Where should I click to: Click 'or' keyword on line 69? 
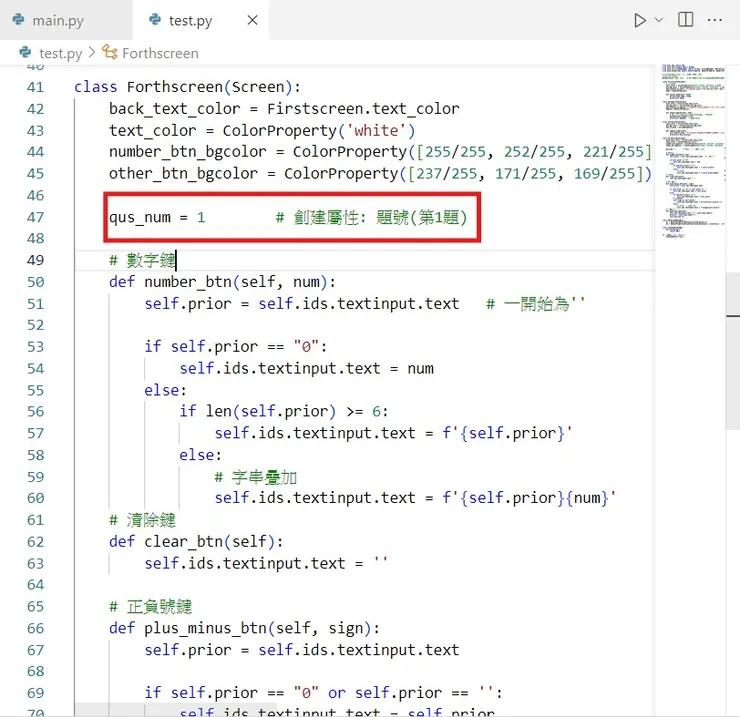click(x=336, y=693)
